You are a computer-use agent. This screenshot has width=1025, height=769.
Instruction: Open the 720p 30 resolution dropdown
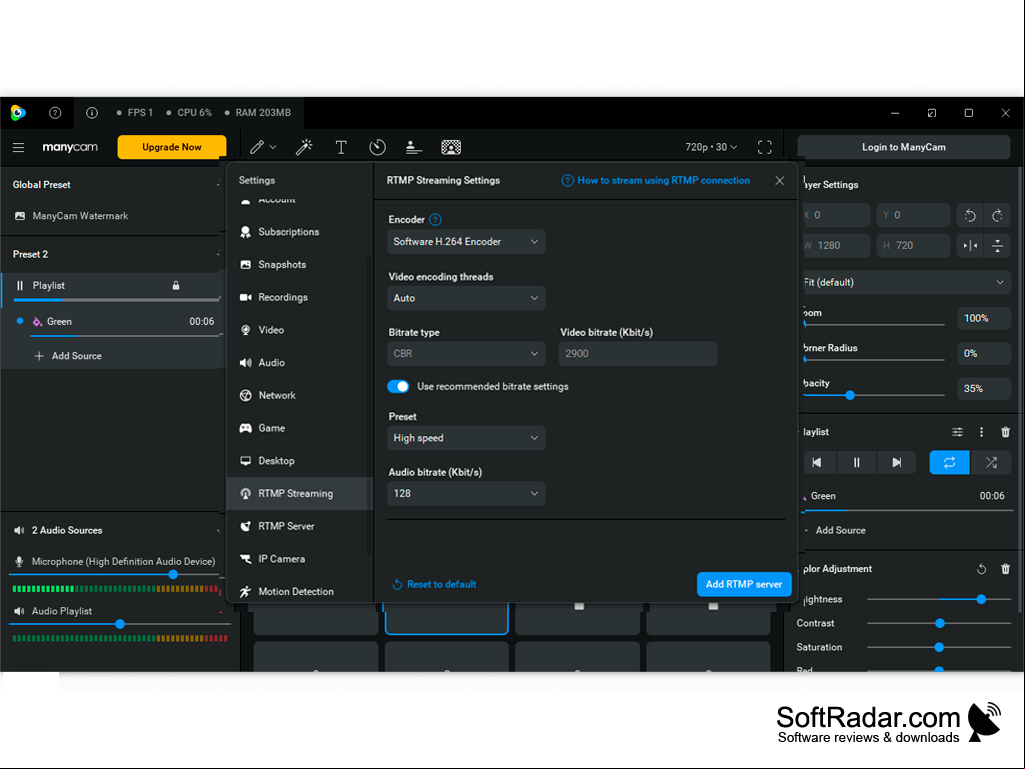[x=711, y=147]
